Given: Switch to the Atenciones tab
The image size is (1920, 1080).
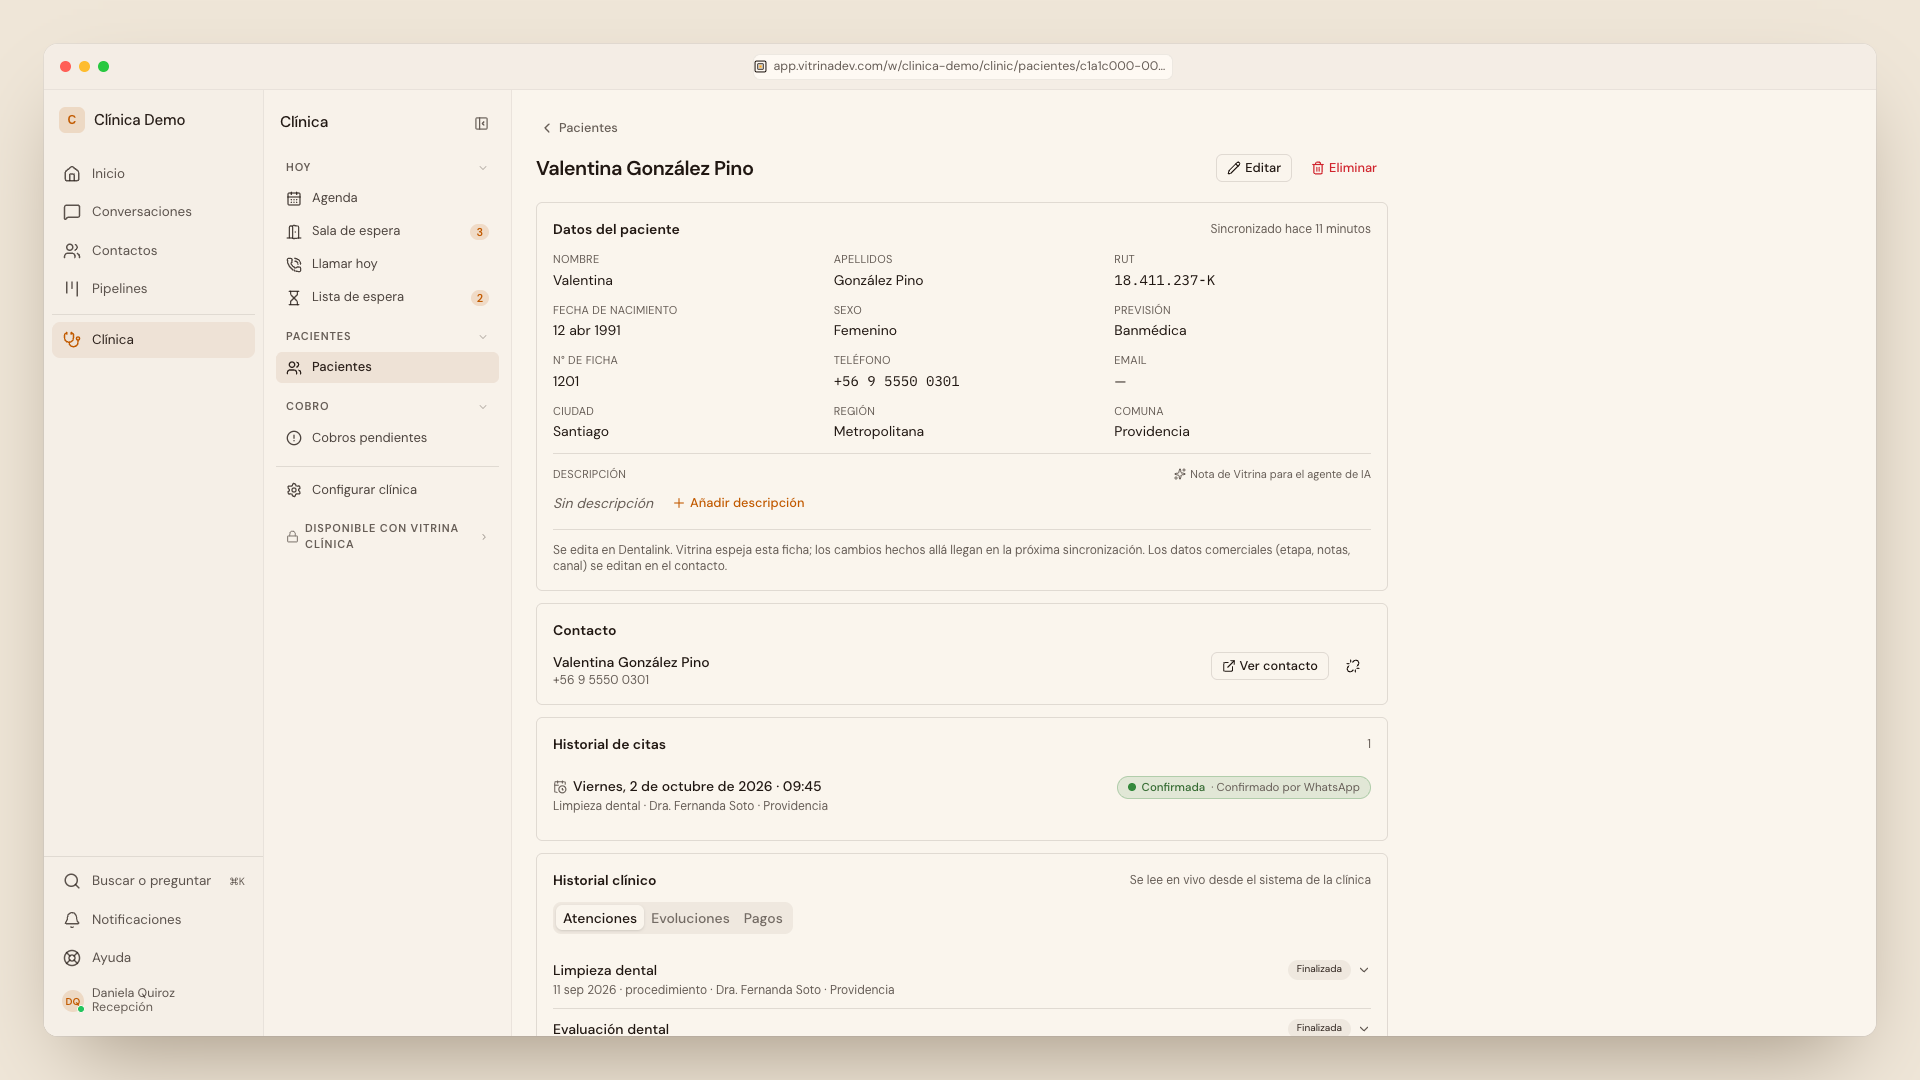Looking at the screenshot, I should (x=600, y=919).
